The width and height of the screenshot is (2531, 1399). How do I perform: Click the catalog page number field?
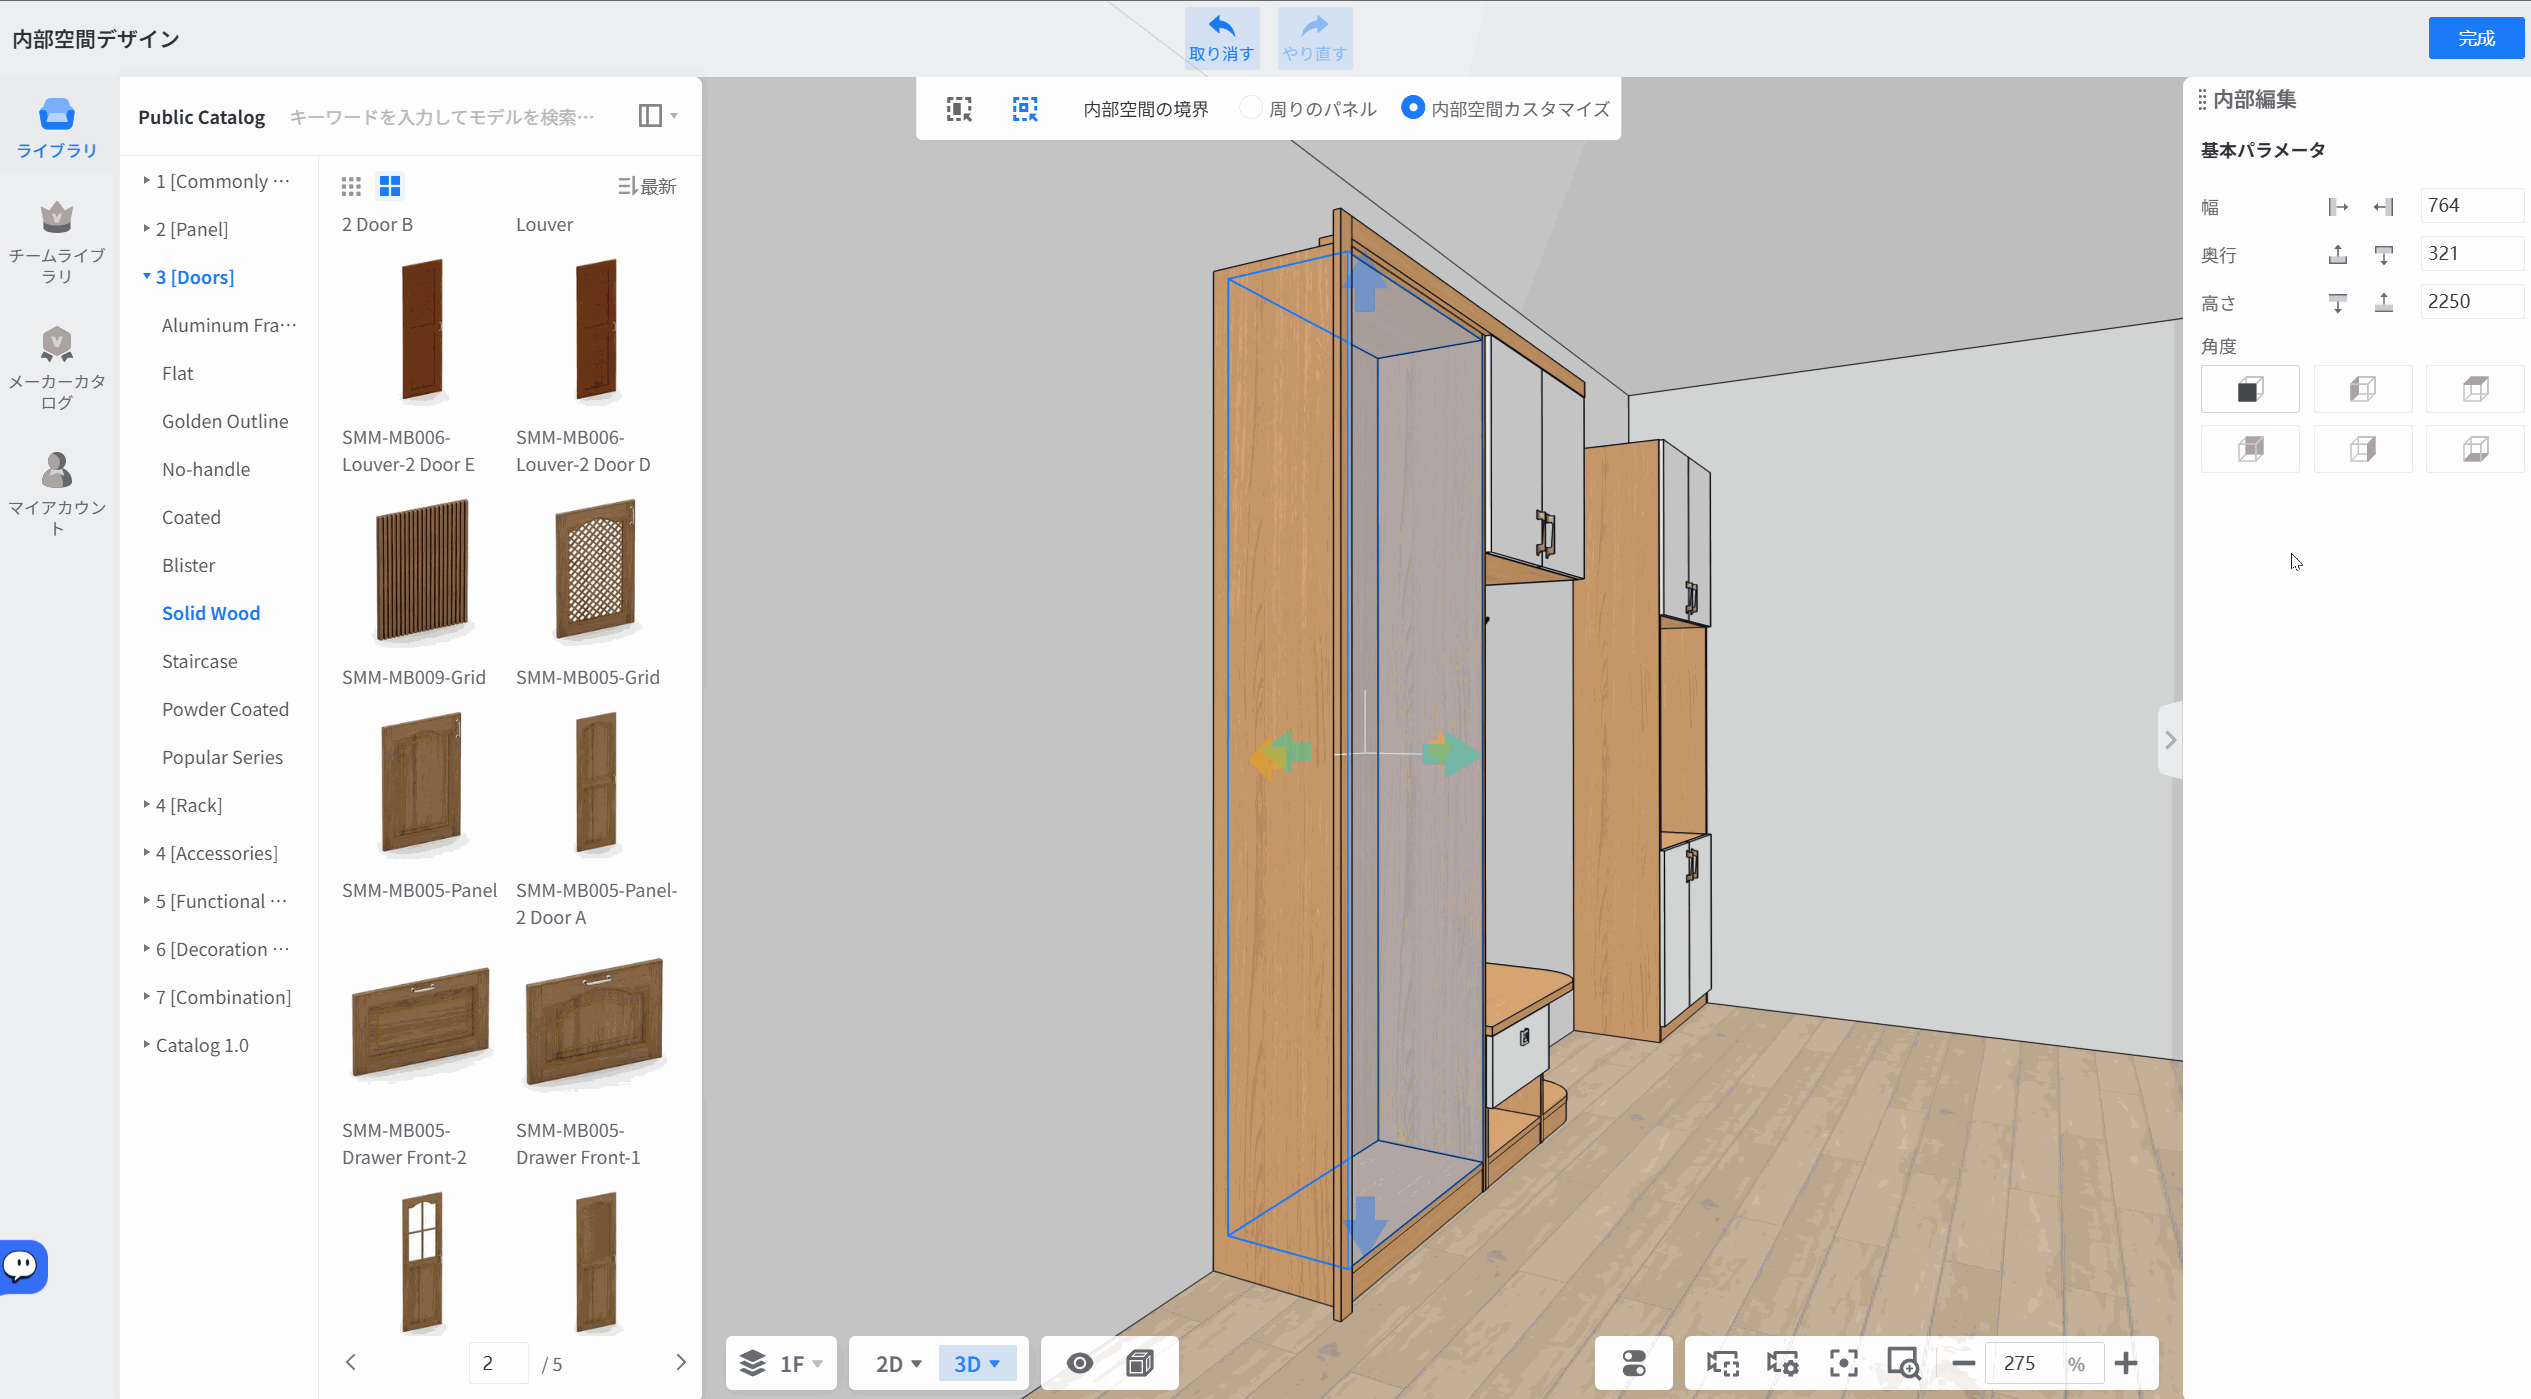click(x=498, y=1363)
